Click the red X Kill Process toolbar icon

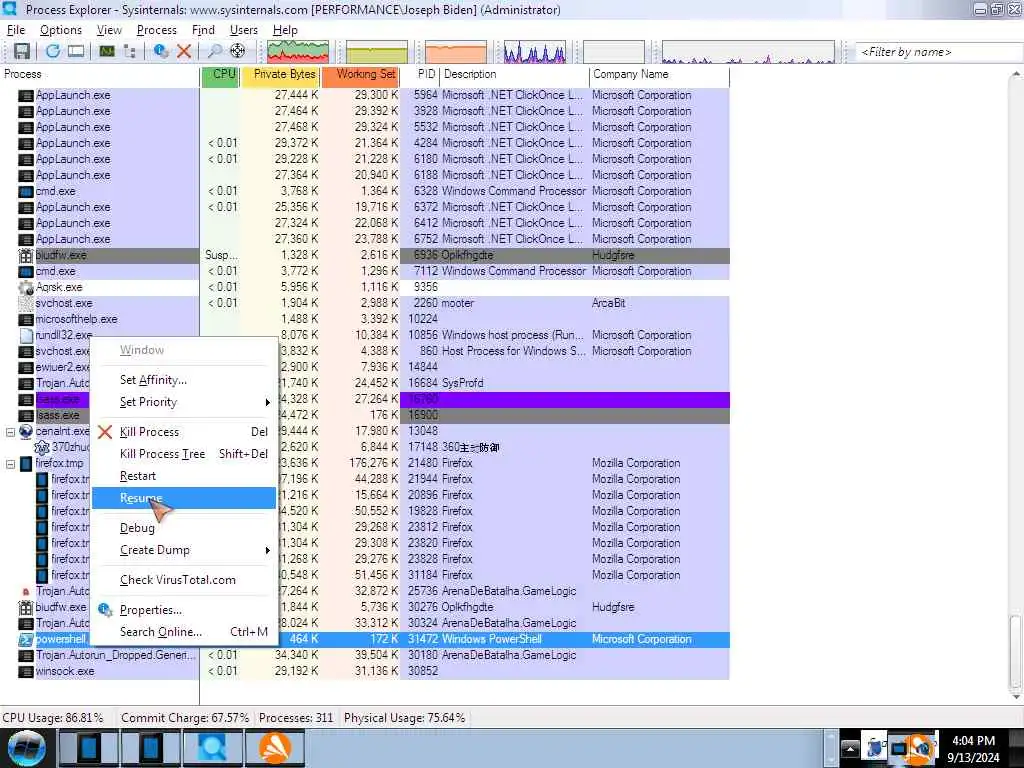click(184, 51)
